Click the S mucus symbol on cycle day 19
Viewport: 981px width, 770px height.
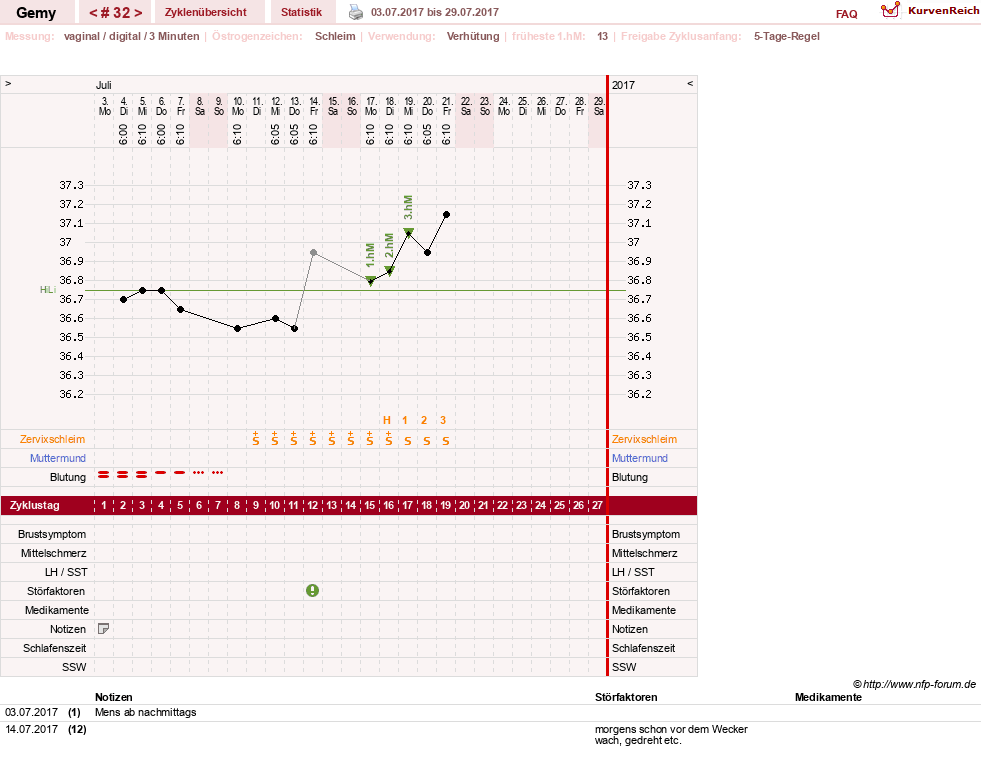[x=446, y=441]
